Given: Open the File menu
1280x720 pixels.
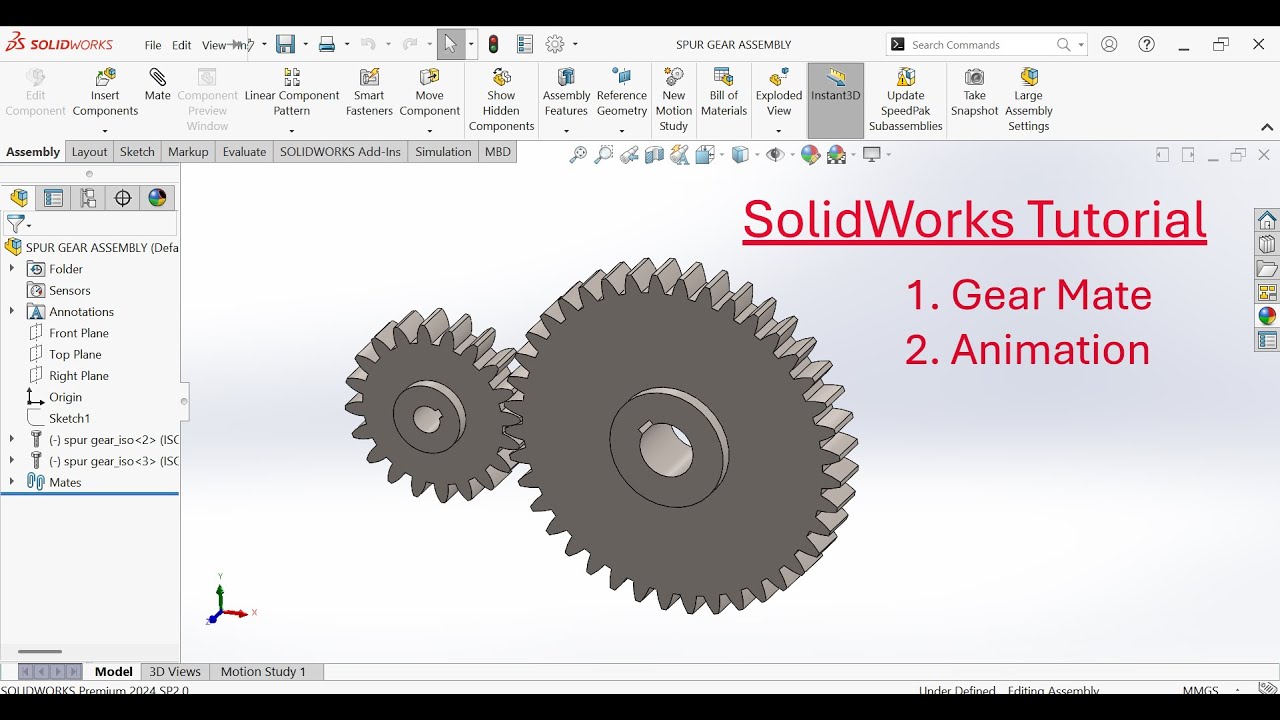Looking at the screenshot, I should coord(153,45).
